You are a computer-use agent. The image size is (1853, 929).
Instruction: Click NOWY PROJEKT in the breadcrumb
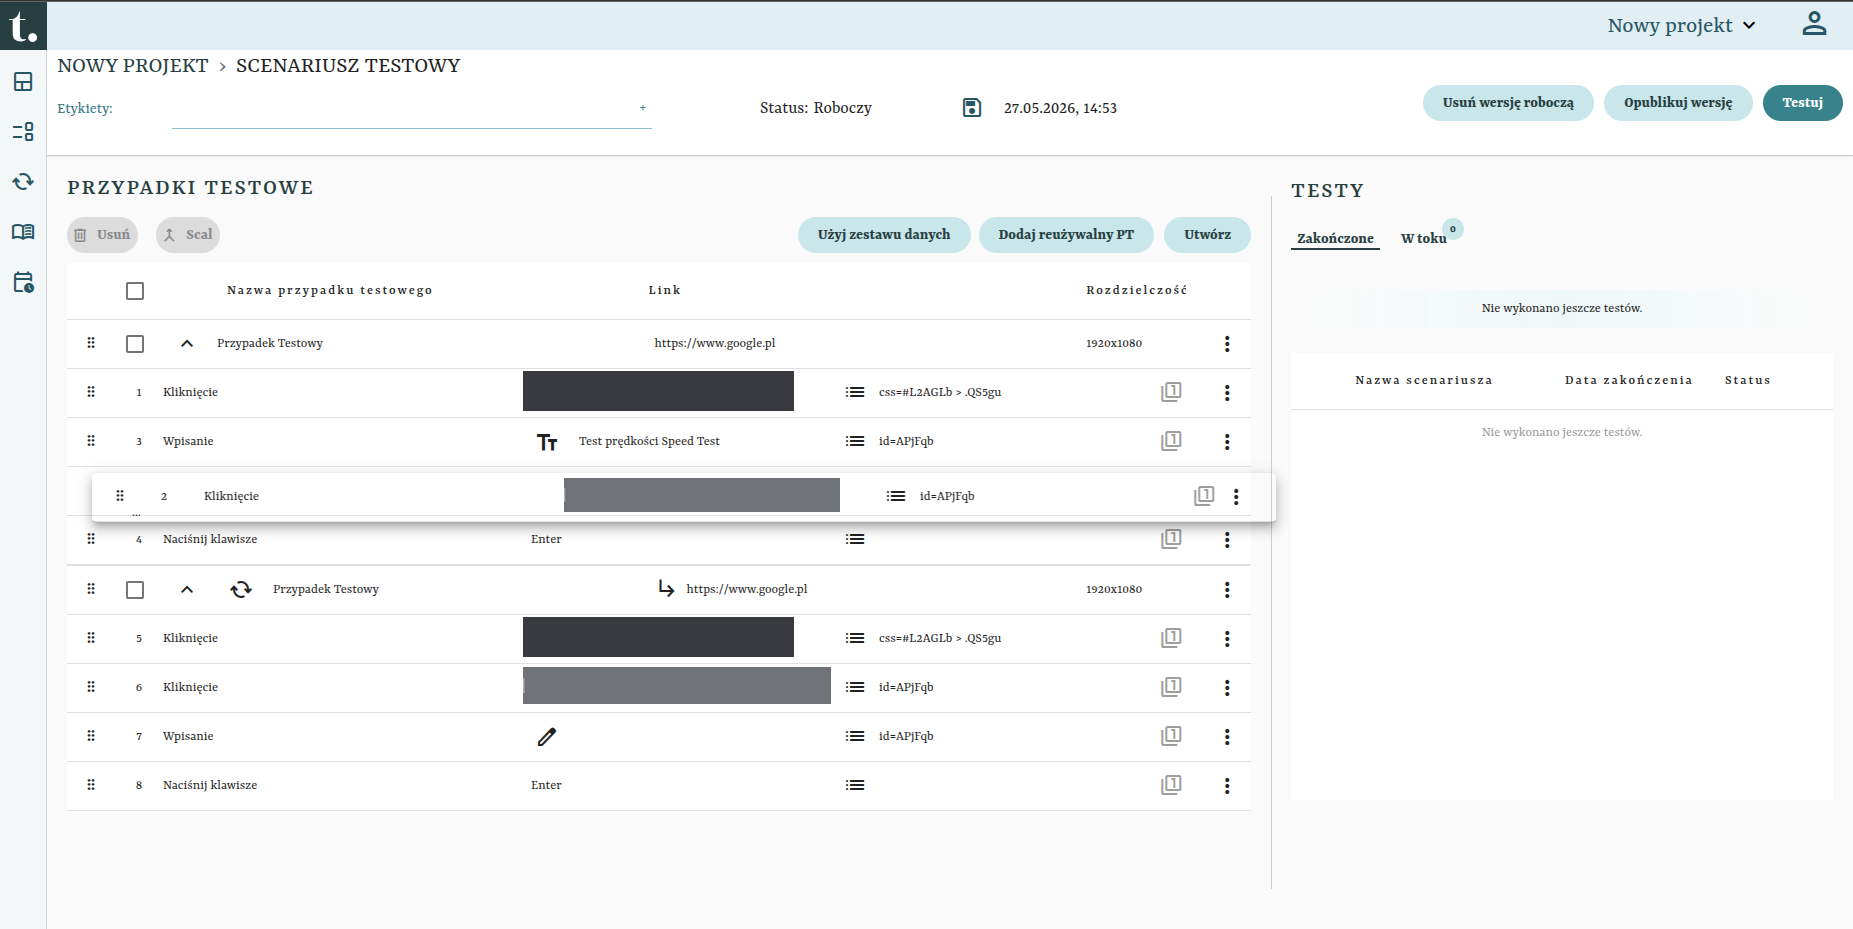click(x=133, y=66)
